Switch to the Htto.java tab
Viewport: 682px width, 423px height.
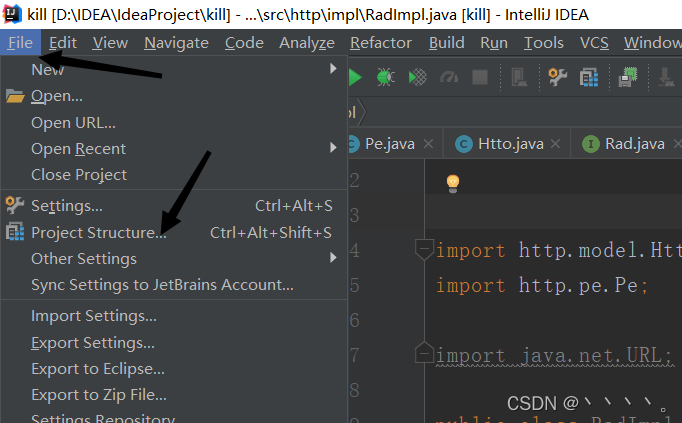[511, 144]
